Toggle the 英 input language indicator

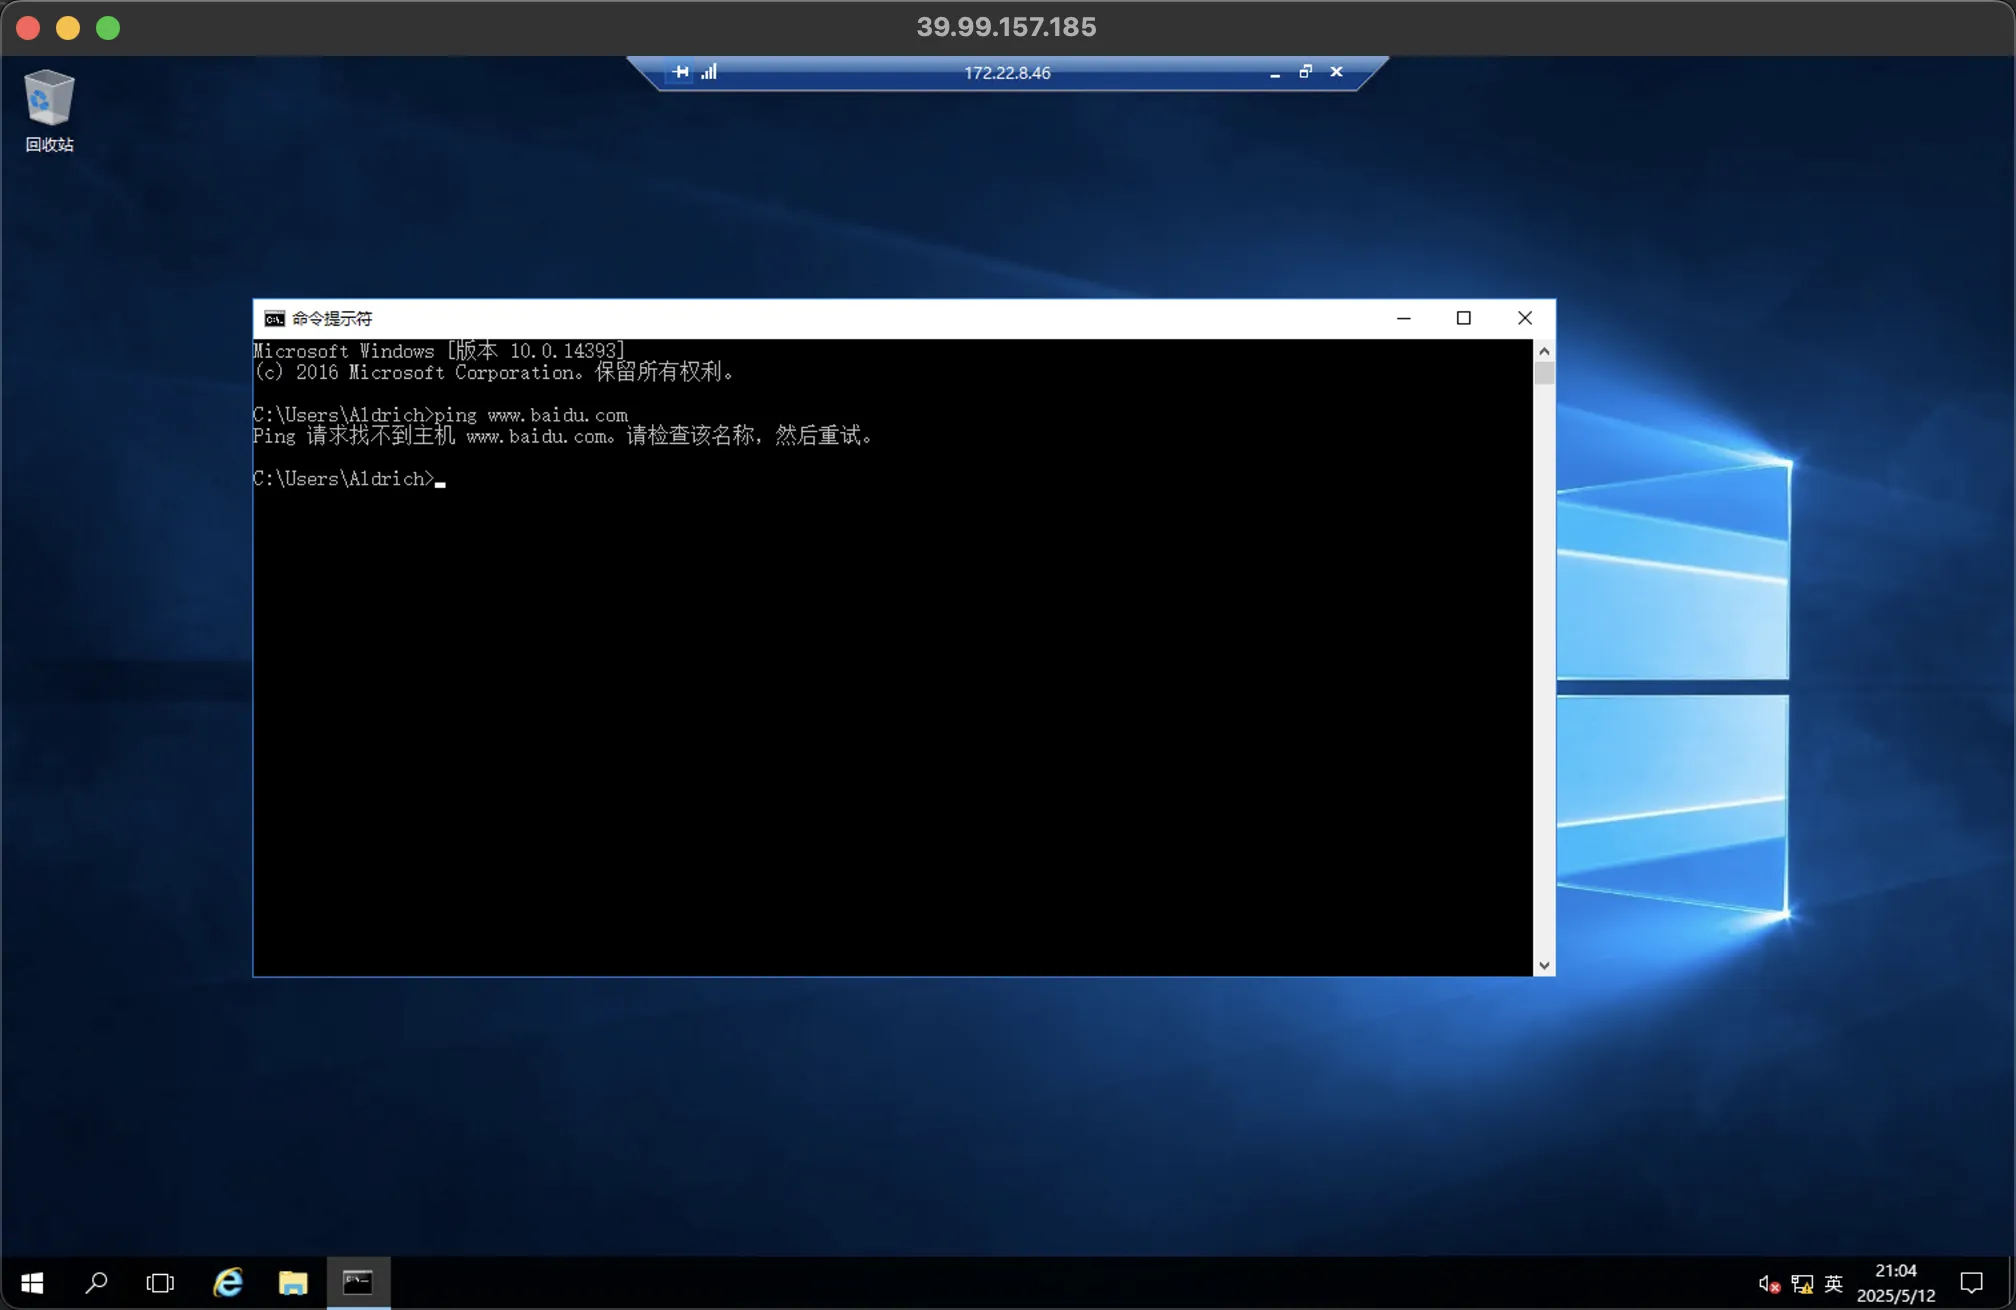1834,1283
